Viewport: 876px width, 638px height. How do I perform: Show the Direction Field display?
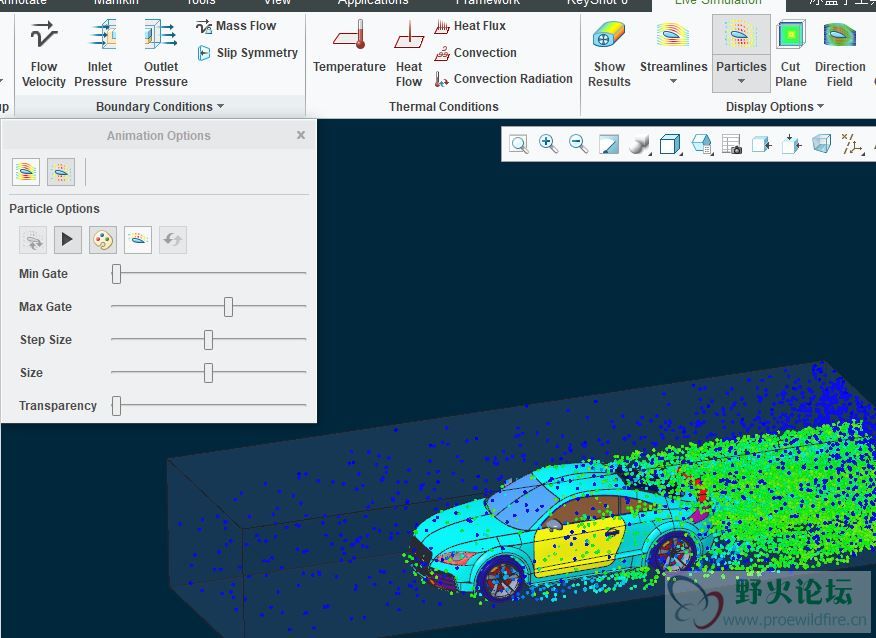[840, 54]
